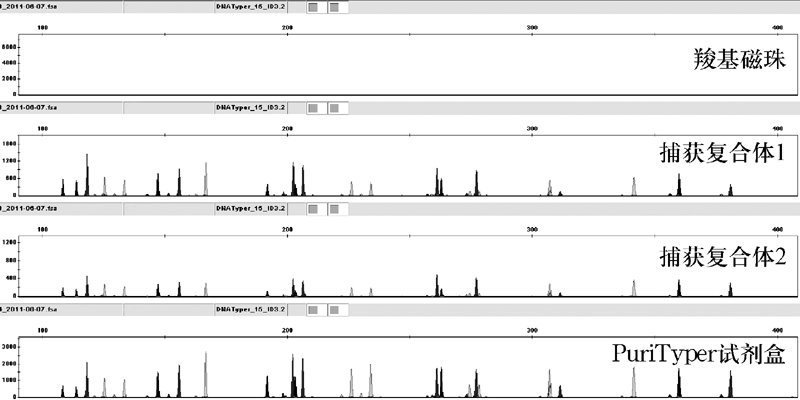Click right gray square icon above 捕获复合体2 panel
This screenshot has height=400, width=800.
pos(334,209)
